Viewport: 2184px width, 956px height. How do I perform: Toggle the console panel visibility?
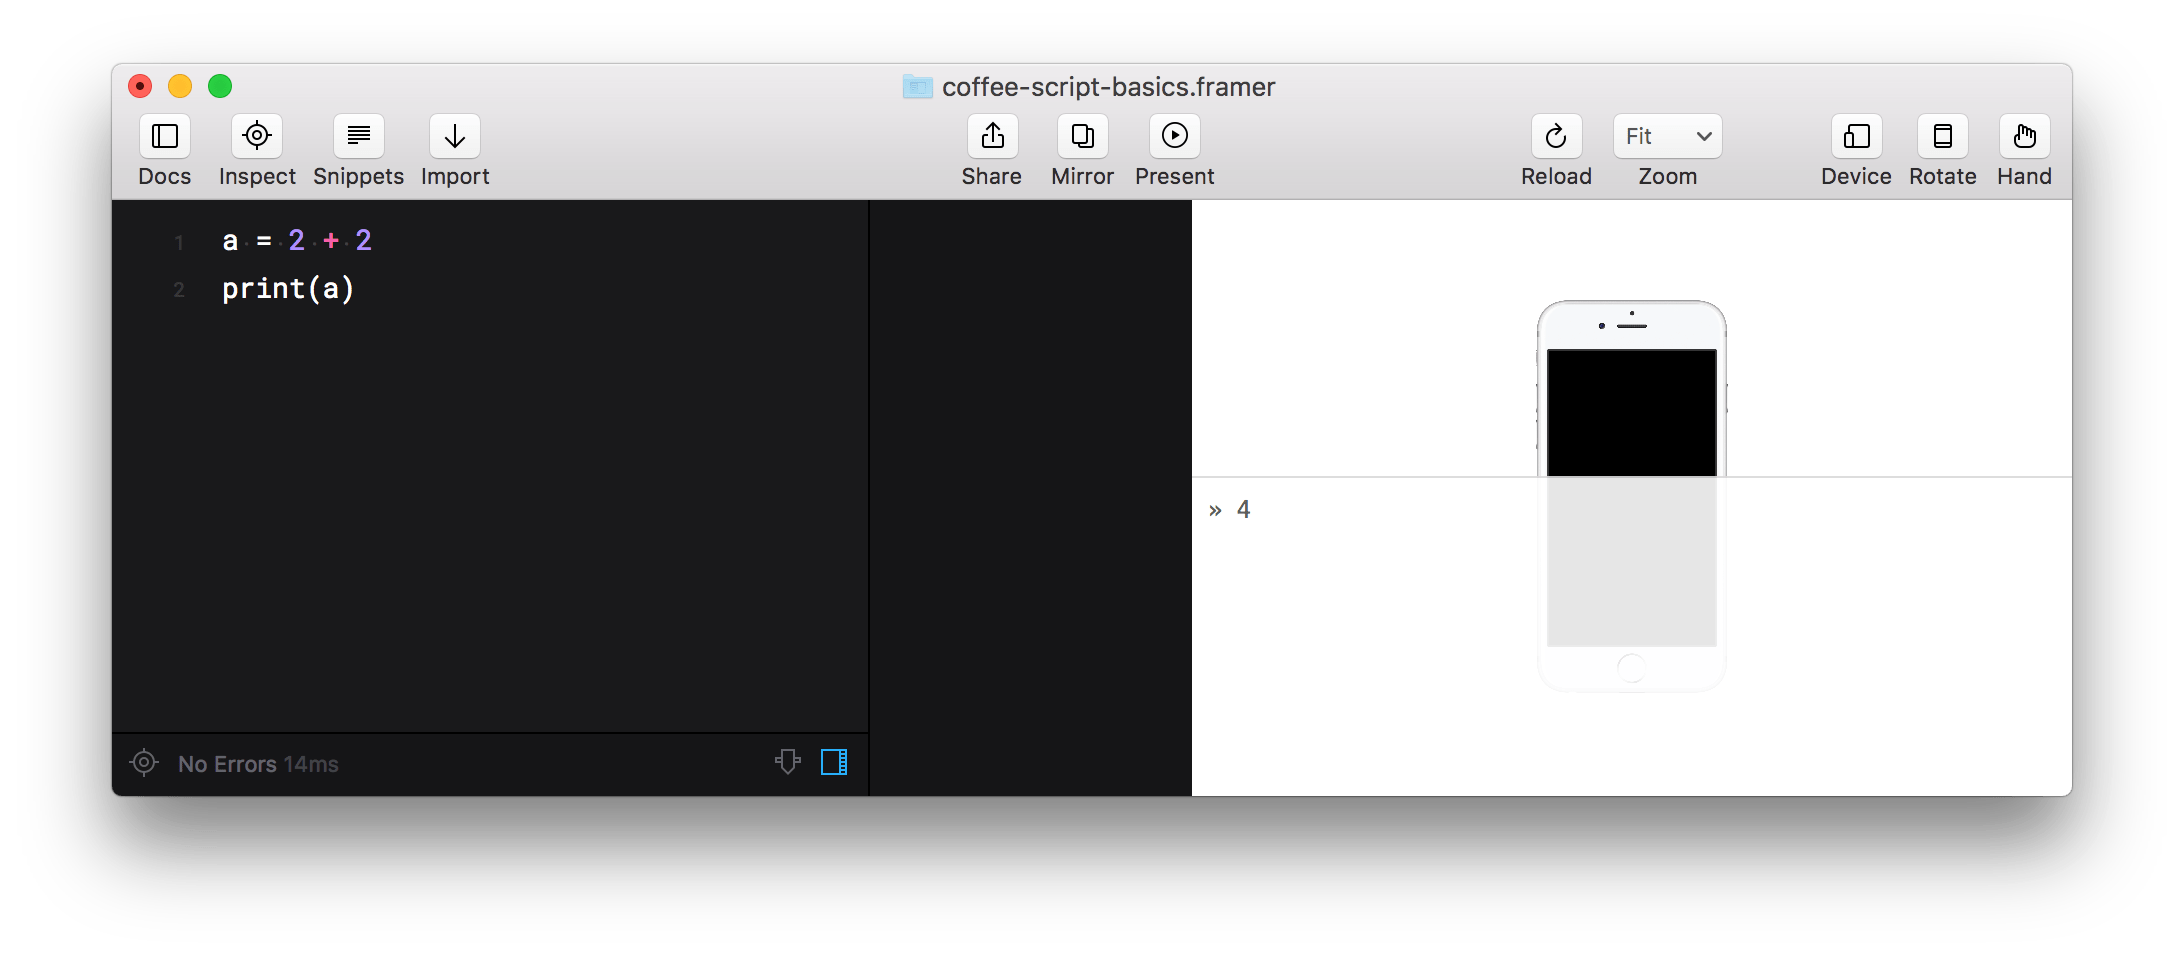835,762
